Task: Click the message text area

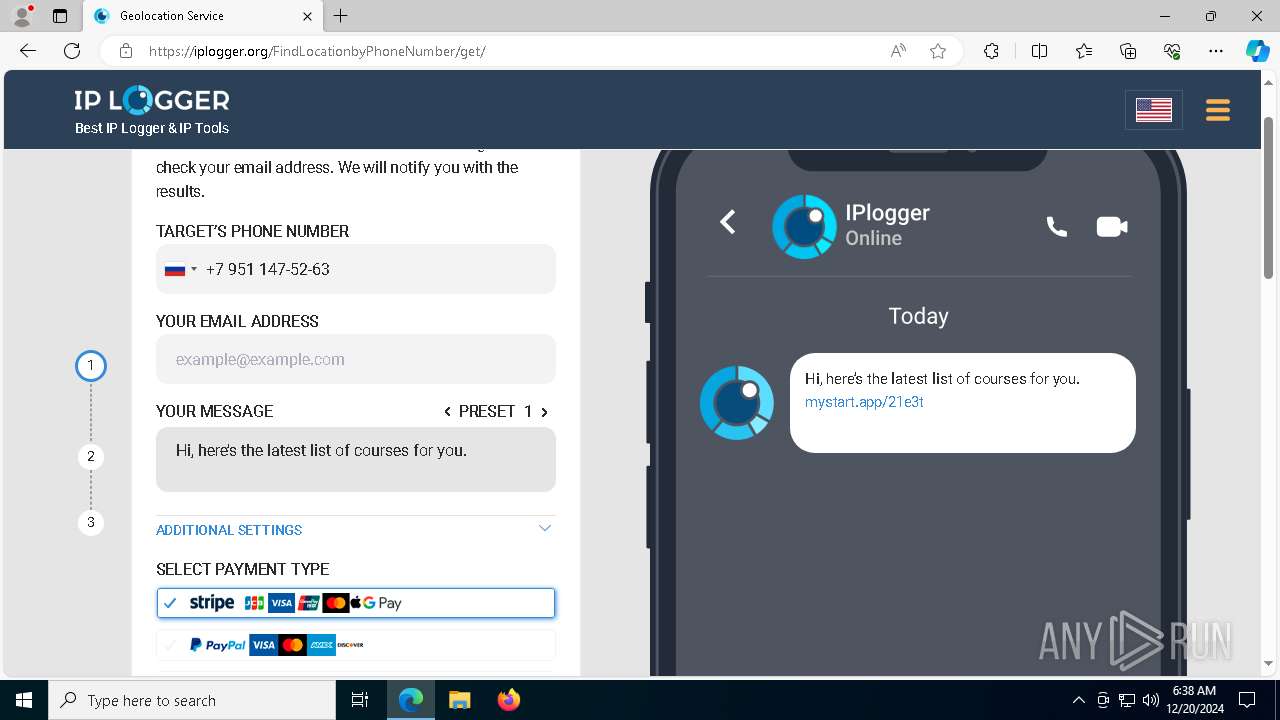Action: 356,460
